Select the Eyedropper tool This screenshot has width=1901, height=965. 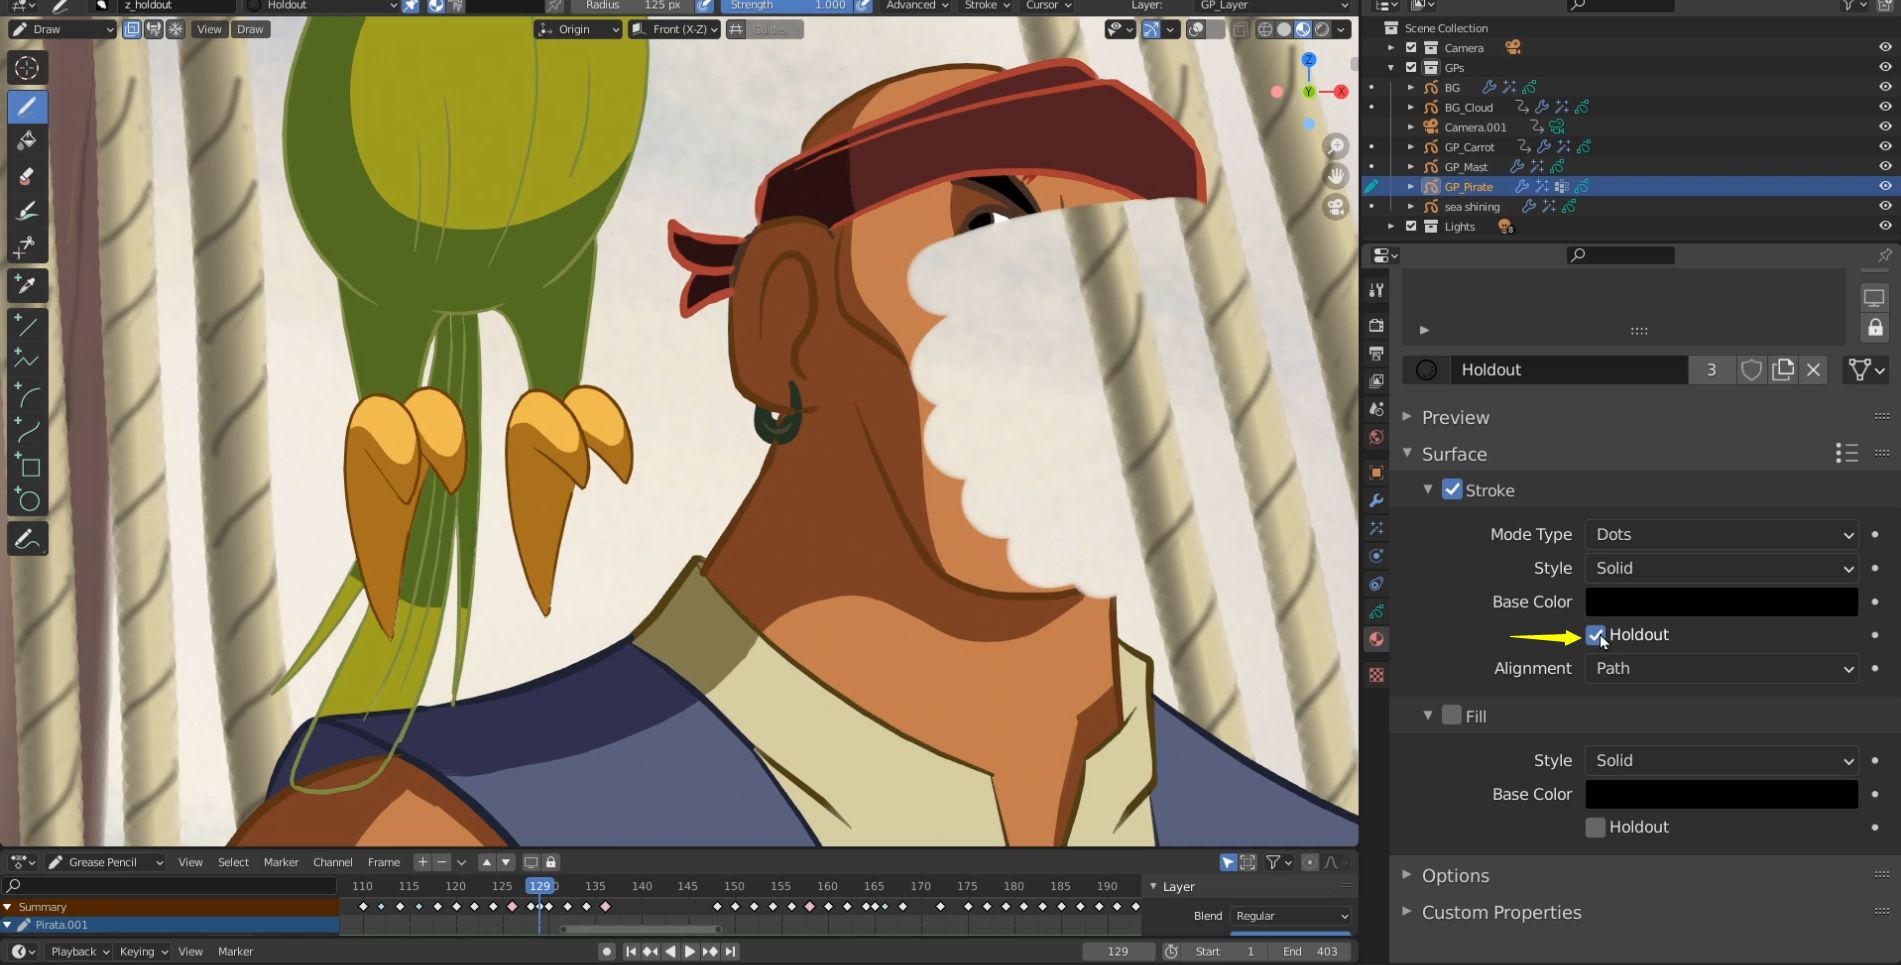tap(27, 286)
